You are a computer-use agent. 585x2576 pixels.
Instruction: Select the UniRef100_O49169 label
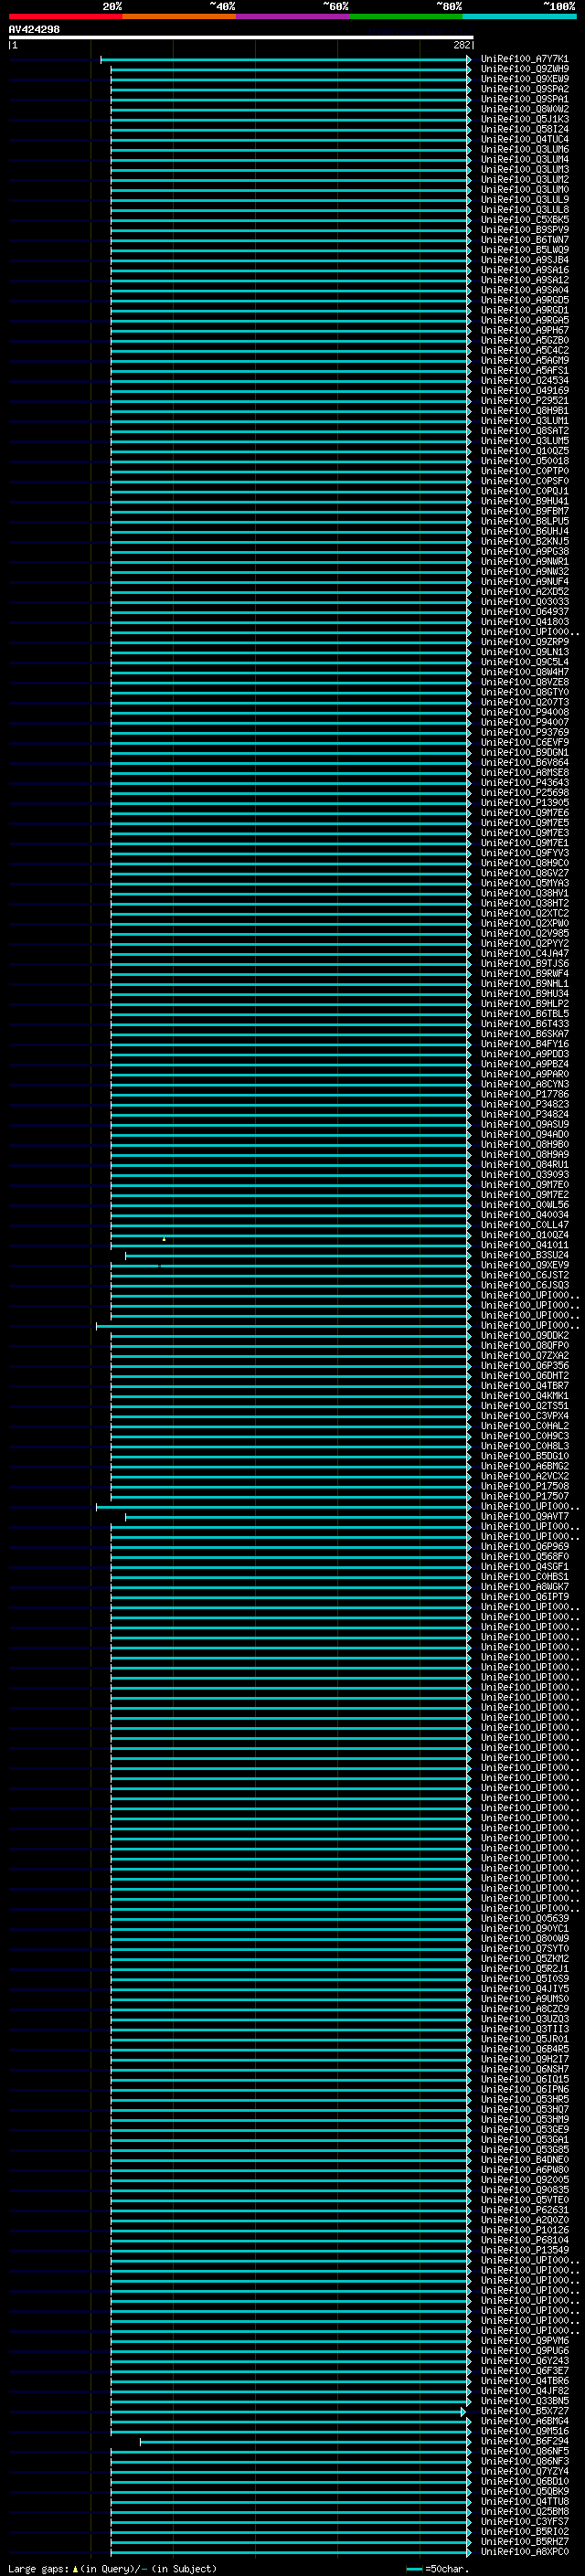pyautogui.click(x=524, y=390)
